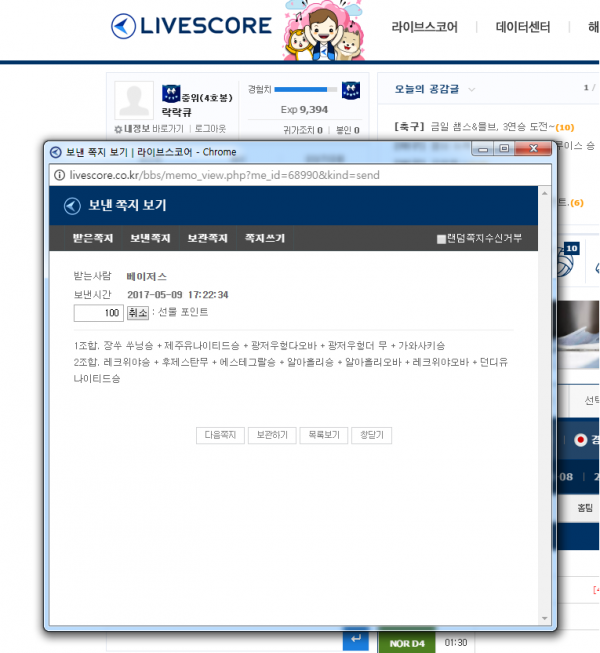Switch to the 받은쪽지 tab
The height and width of the screenshot is (653, 600).
93,238
